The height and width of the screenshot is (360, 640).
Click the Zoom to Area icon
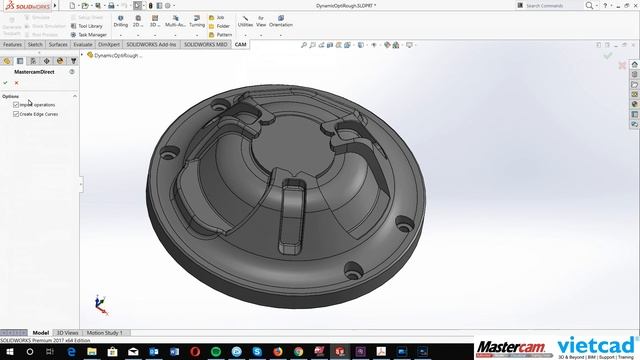tap(312, 45)
